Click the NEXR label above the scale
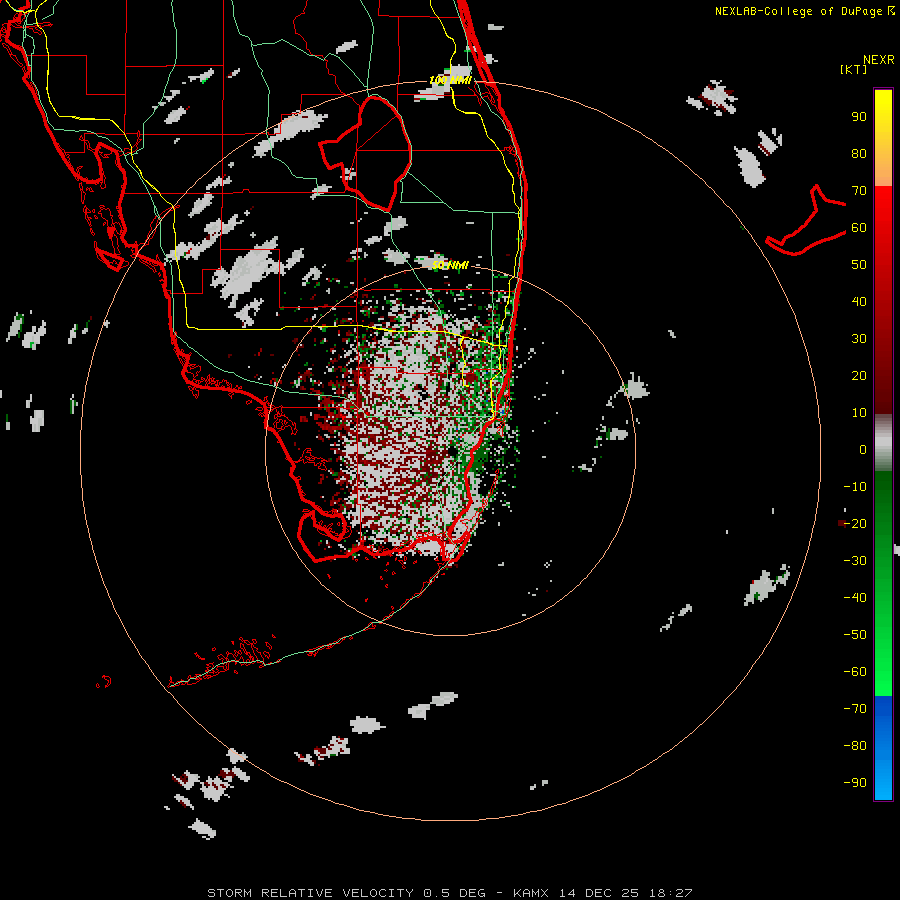The height and width of the screenshot is (900, 900). tap(879, 60)
